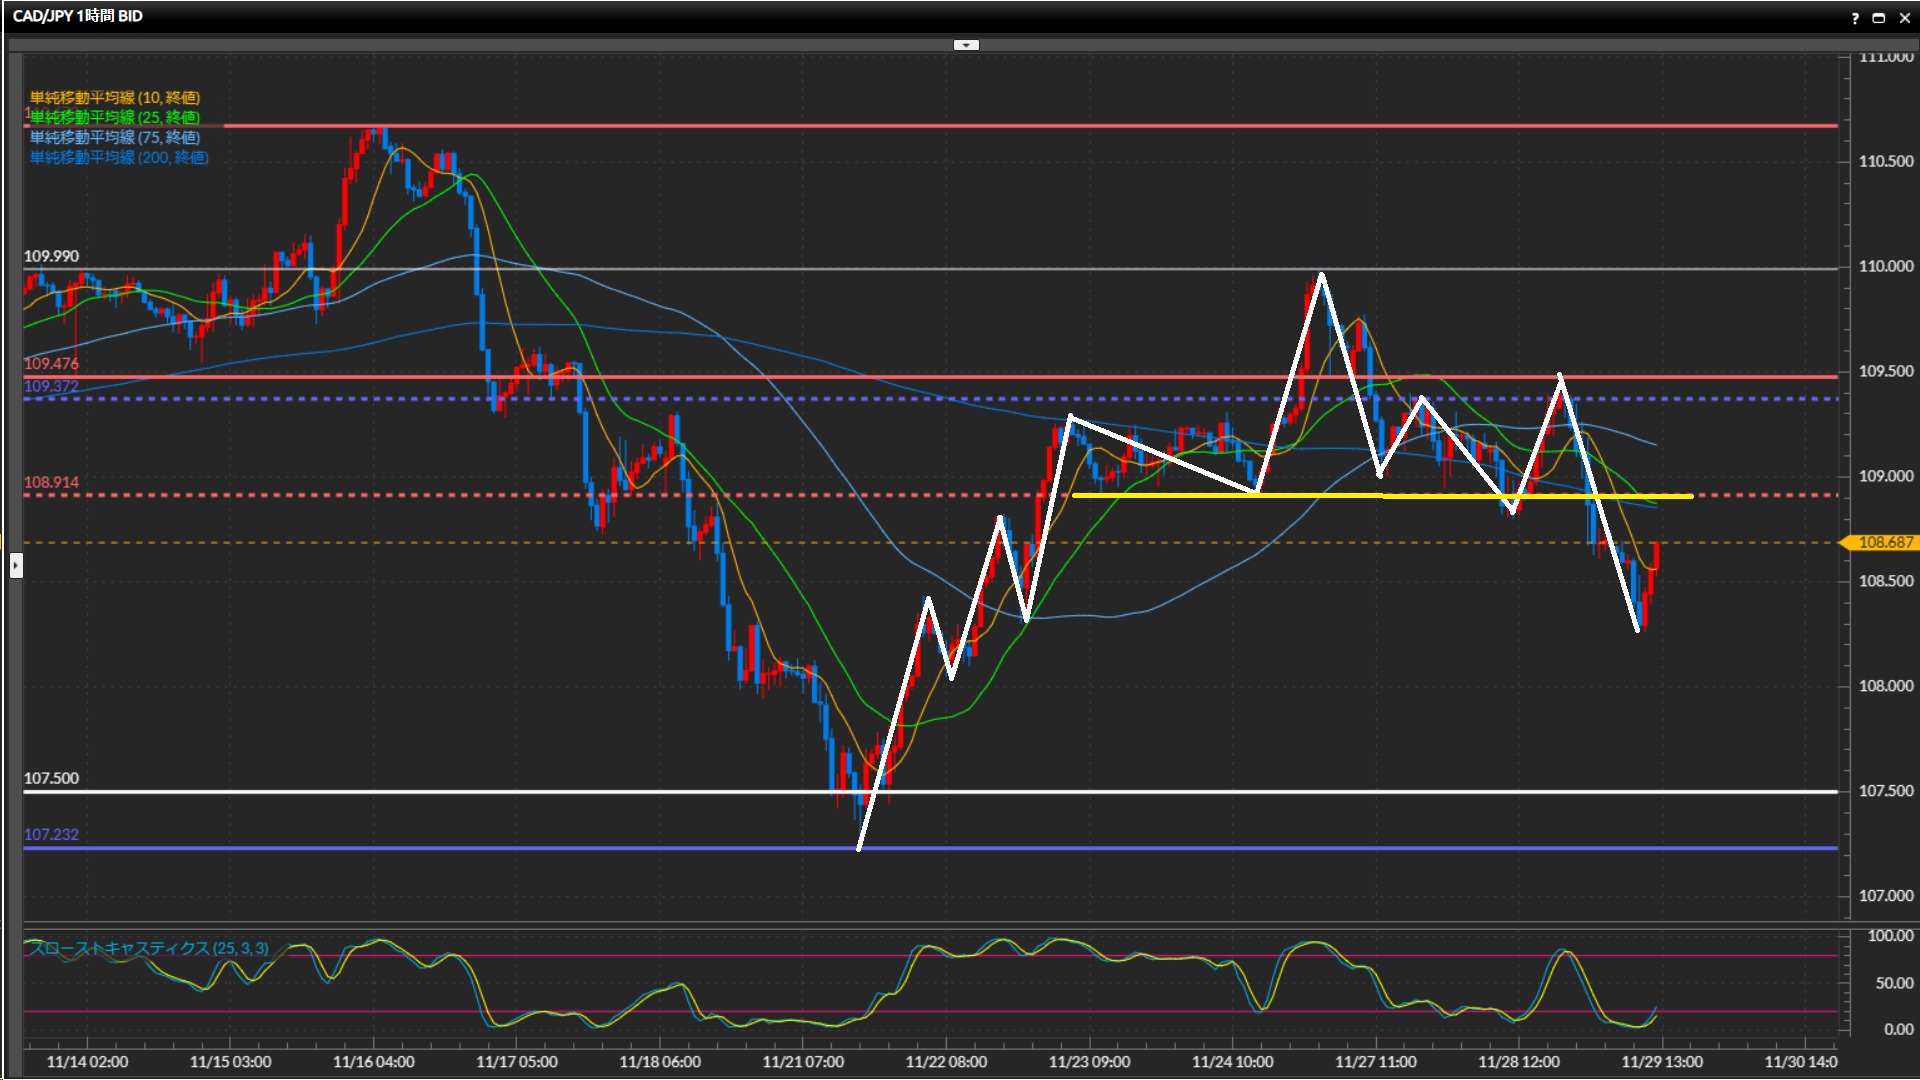
Task: Click the 108.687 current price tag
Action: pyautogui.click(x=1884, y=542)
